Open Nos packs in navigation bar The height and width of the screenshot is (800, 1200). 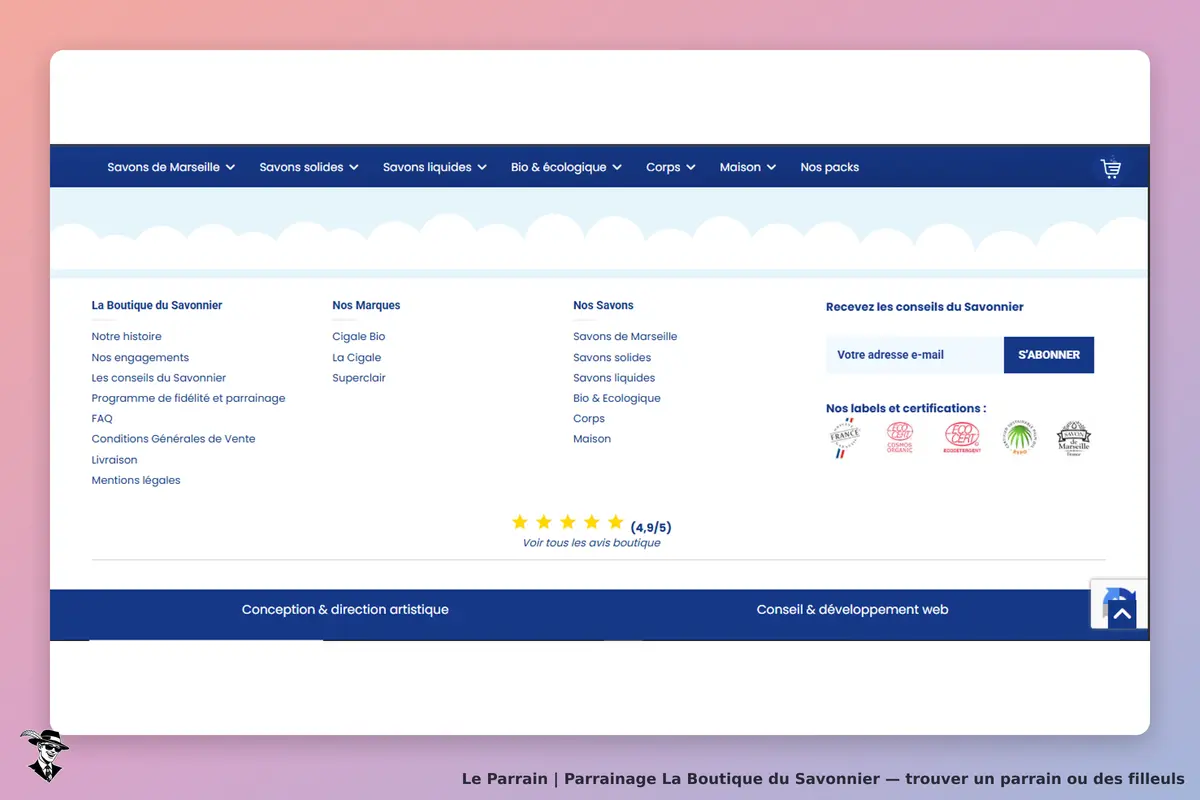(830, 167)
